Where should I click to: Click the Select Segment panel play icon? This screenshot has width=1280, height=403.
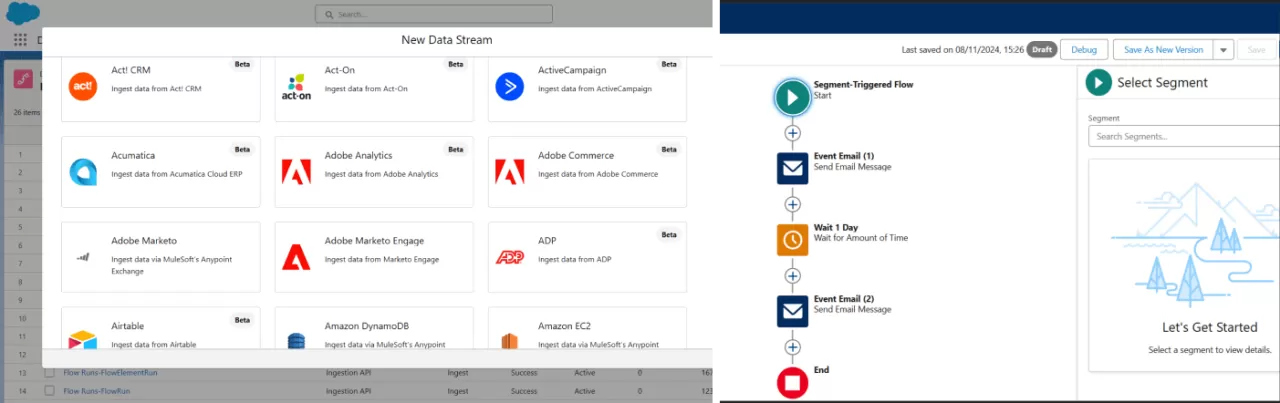point(1099,82)
